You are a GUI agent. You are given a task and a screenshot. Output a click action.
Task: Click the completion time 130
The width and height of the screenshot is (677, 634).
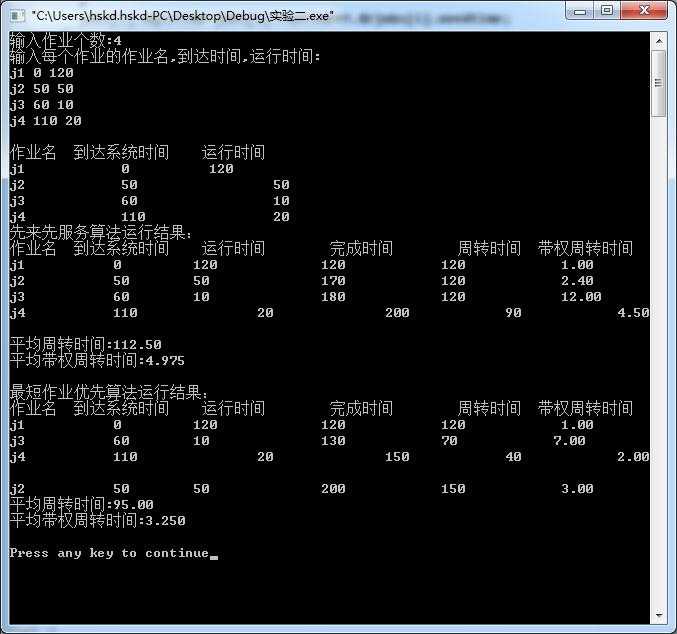click(333, 441)
